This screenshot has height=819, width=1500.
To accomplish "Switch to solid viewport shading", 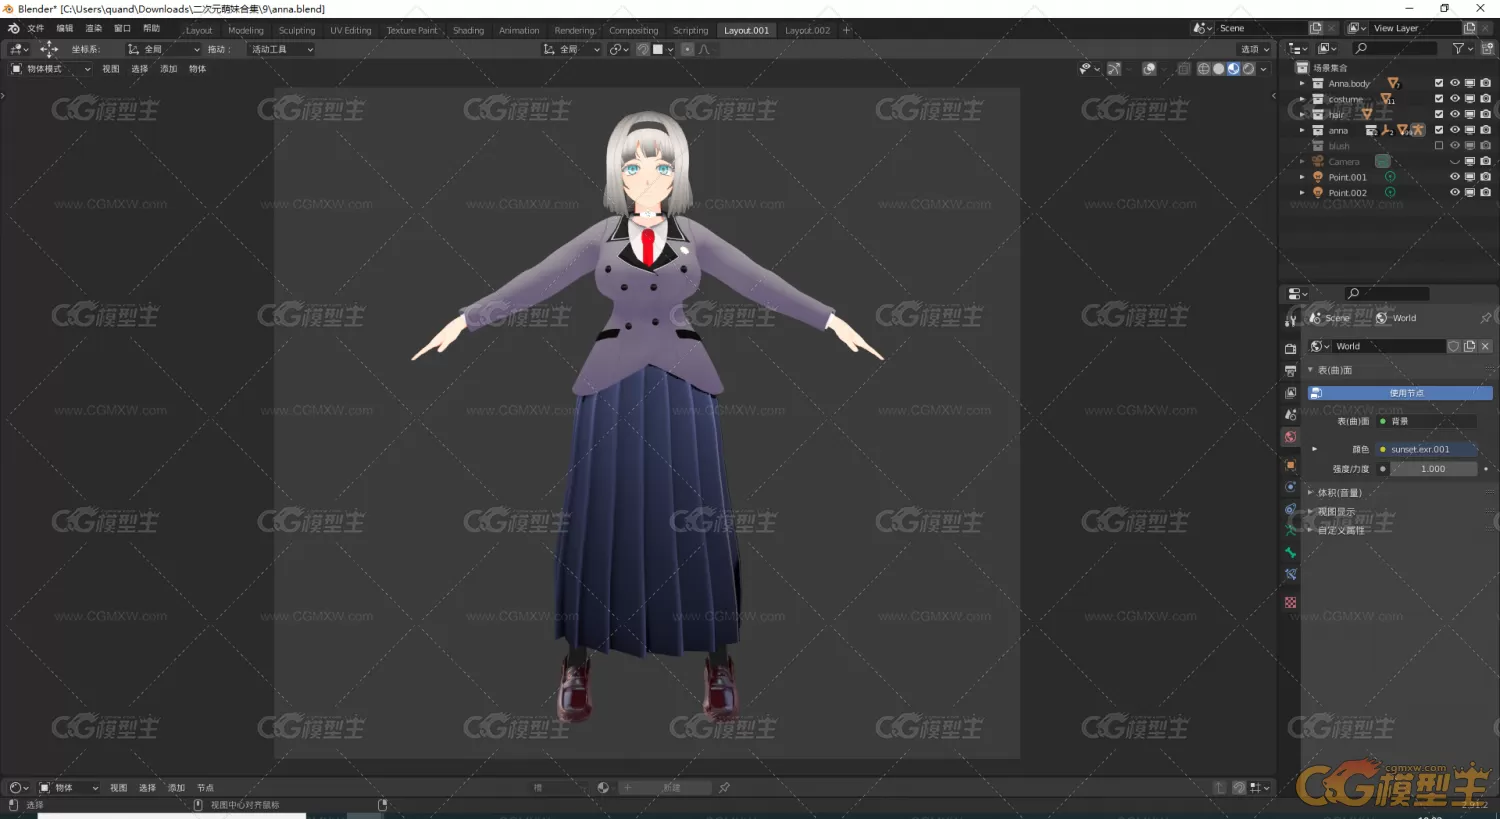I will coord(1218,69).
